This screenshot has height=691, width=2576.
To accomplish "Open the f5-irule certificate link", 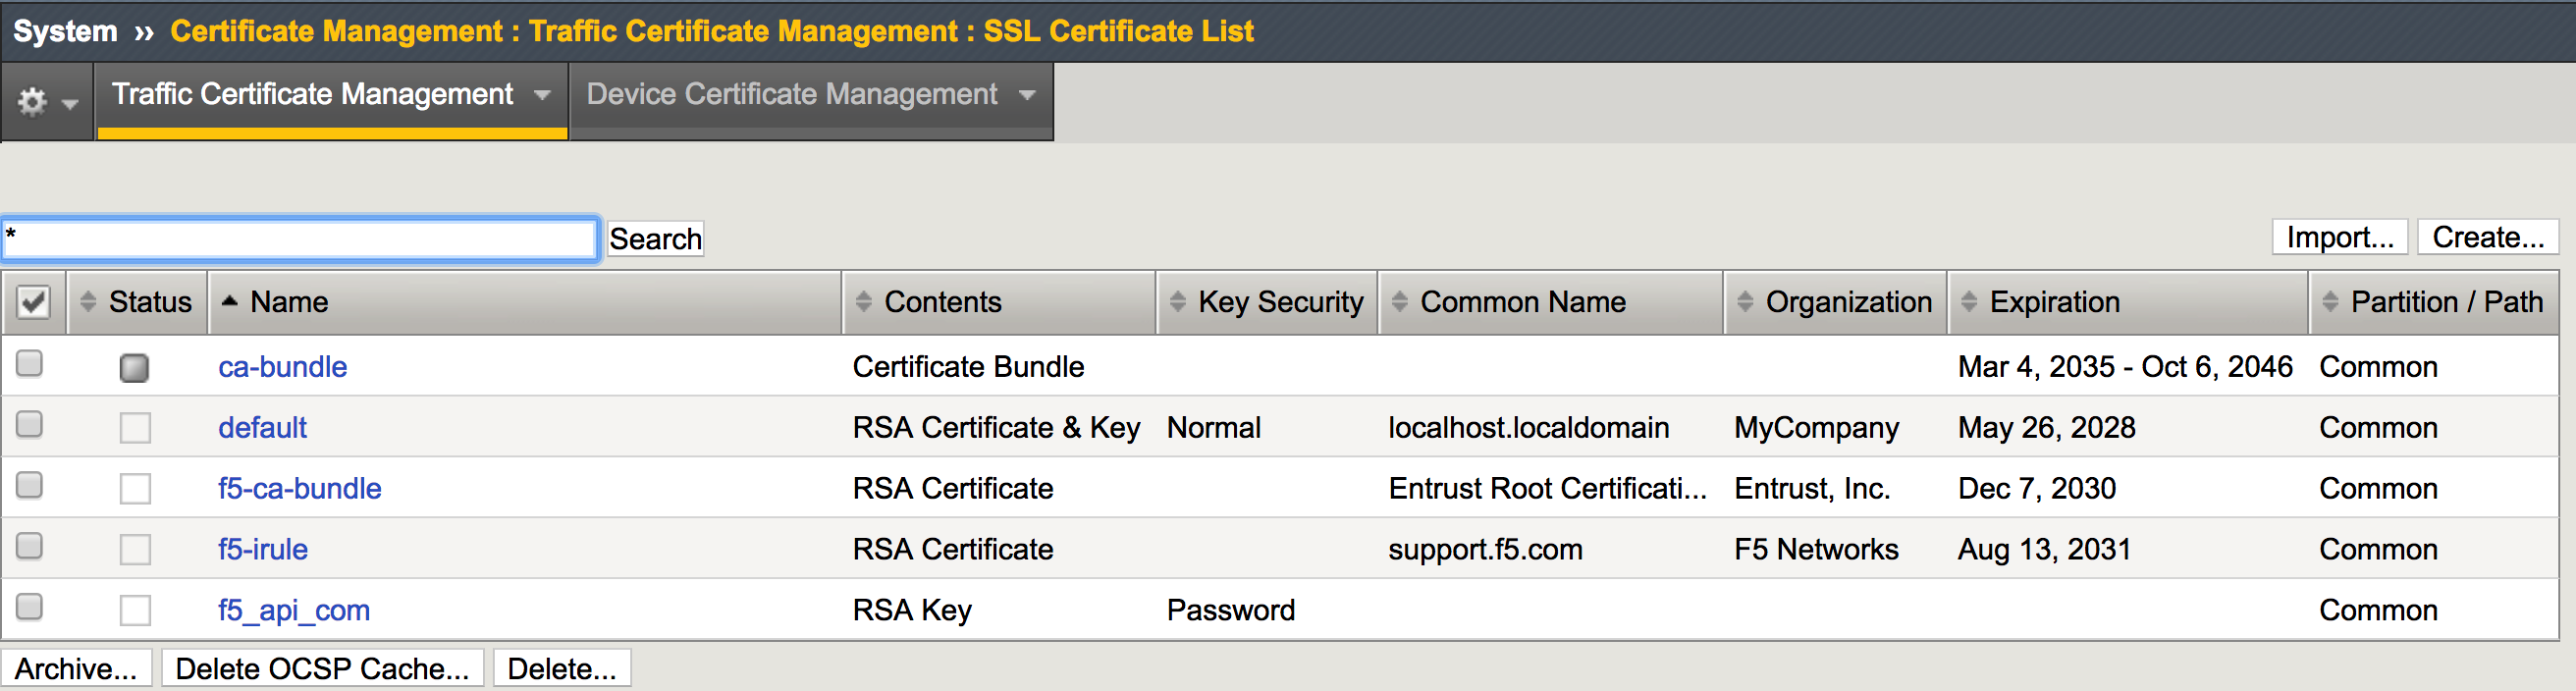I will [x=262, y=550].
